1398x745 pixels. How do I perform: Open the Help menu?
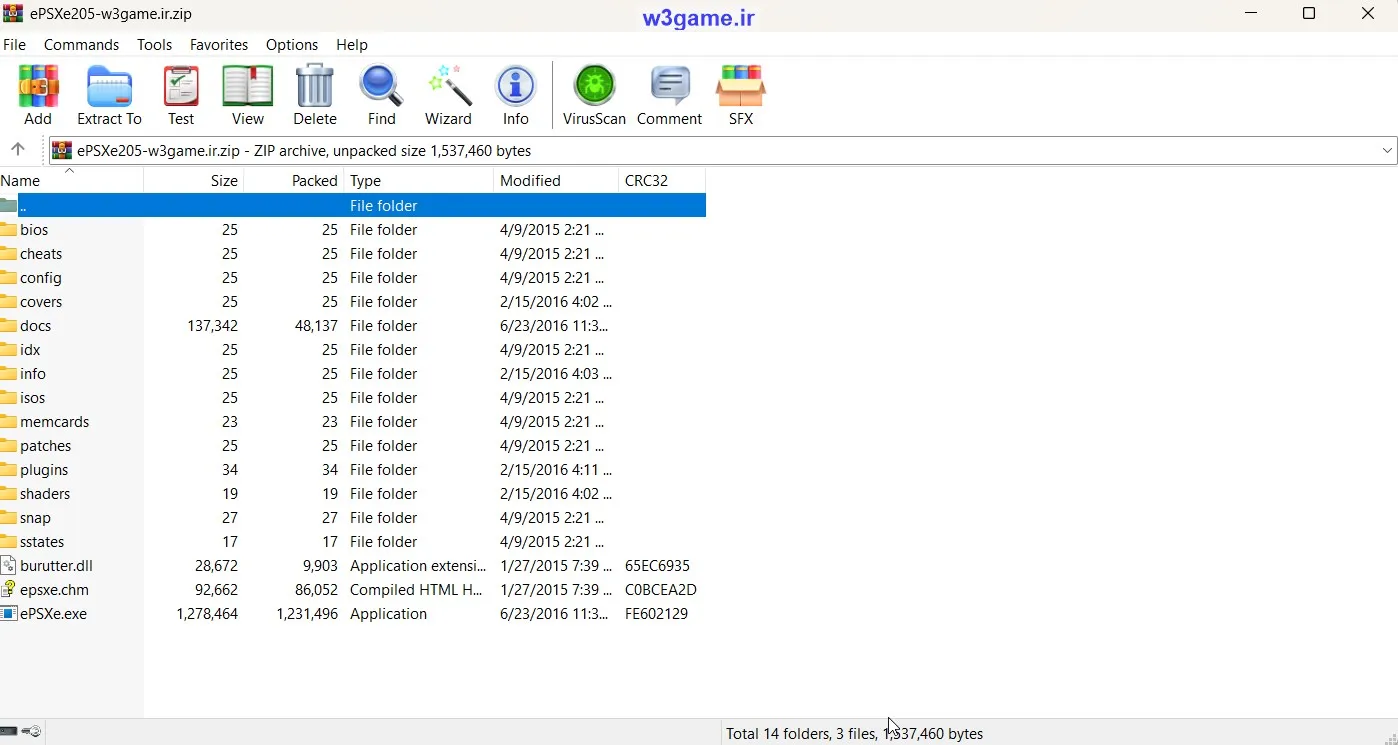(x=352, y=45)
